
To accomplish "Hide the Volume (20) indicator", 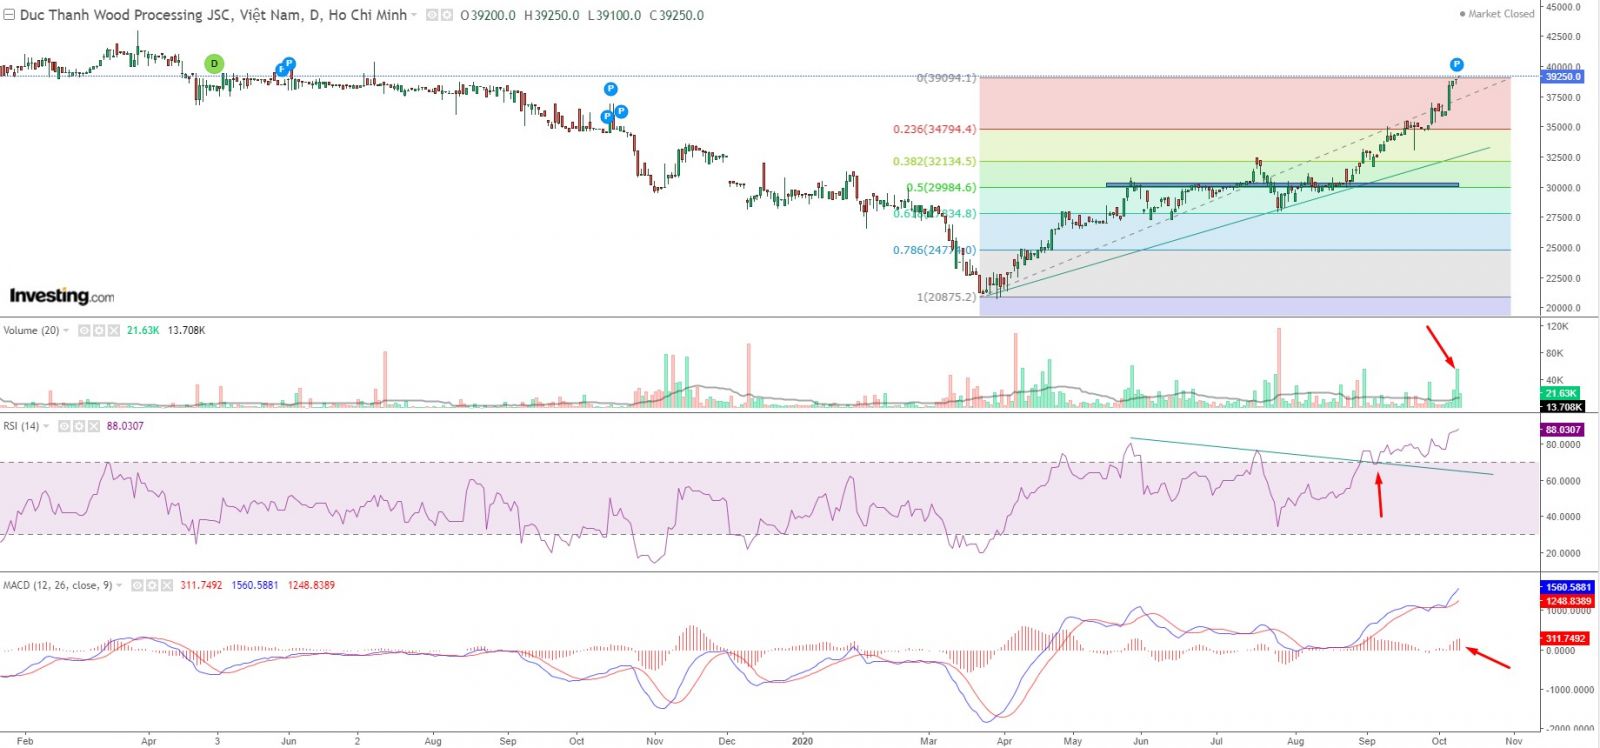I will 84,330.
